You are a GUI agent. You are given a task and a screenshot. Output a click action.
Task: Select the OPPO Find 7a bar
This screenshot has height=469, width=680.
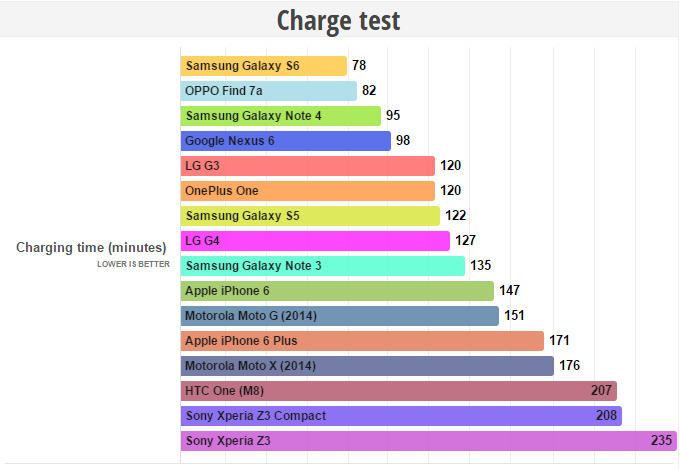(269, 91)
